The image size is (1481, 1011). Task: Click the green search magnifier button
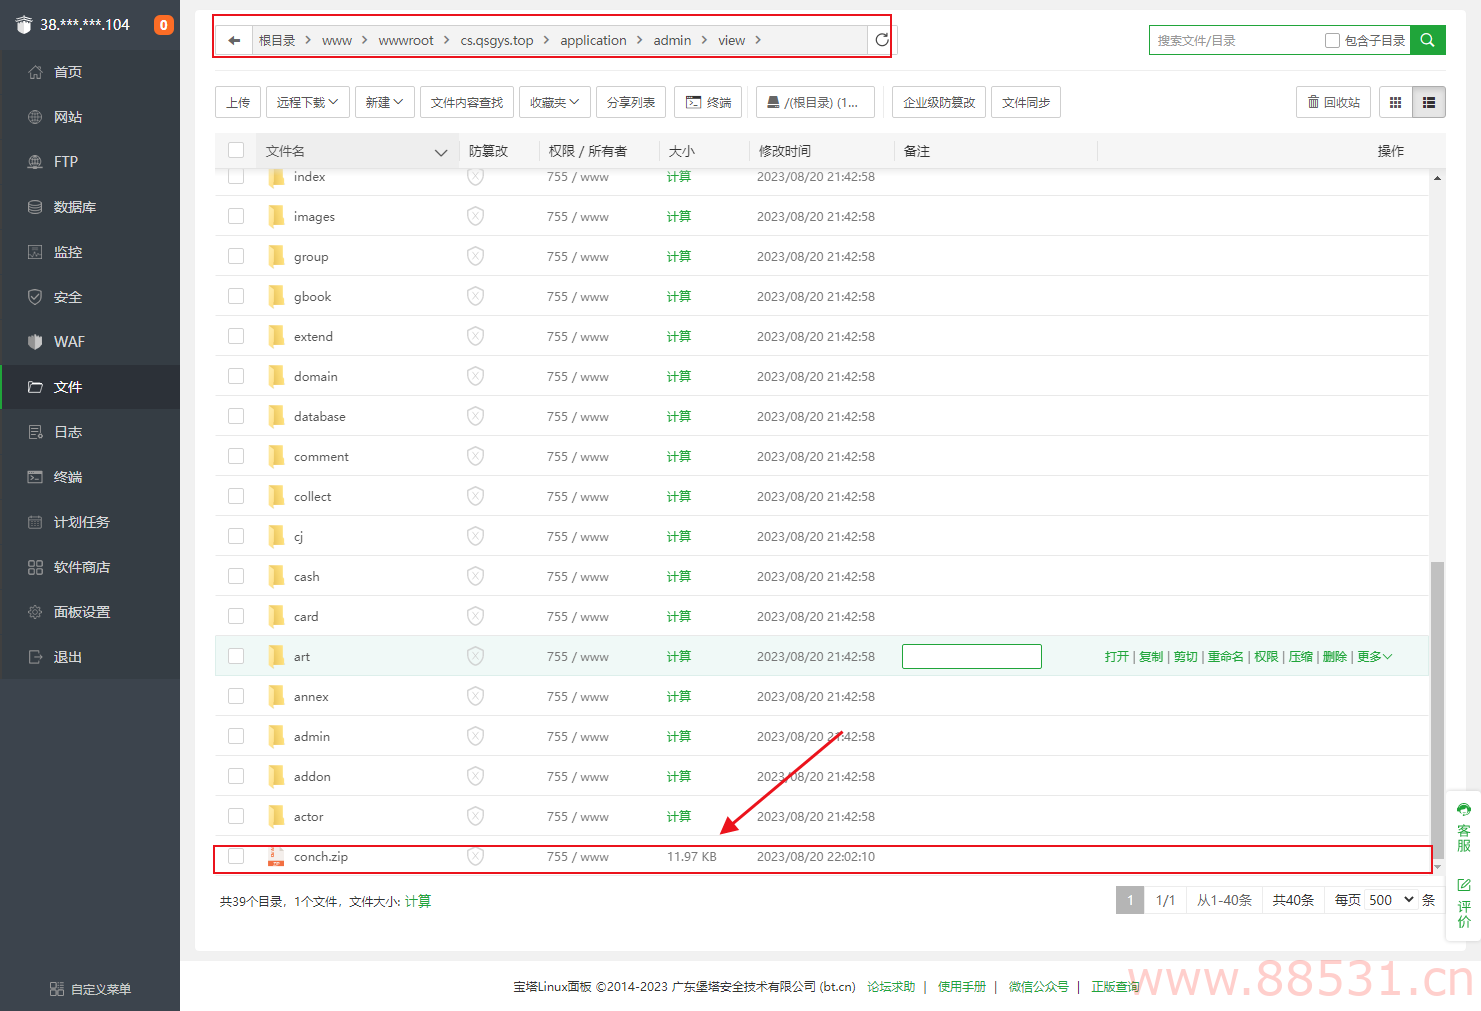click(x=1427, y=40)
